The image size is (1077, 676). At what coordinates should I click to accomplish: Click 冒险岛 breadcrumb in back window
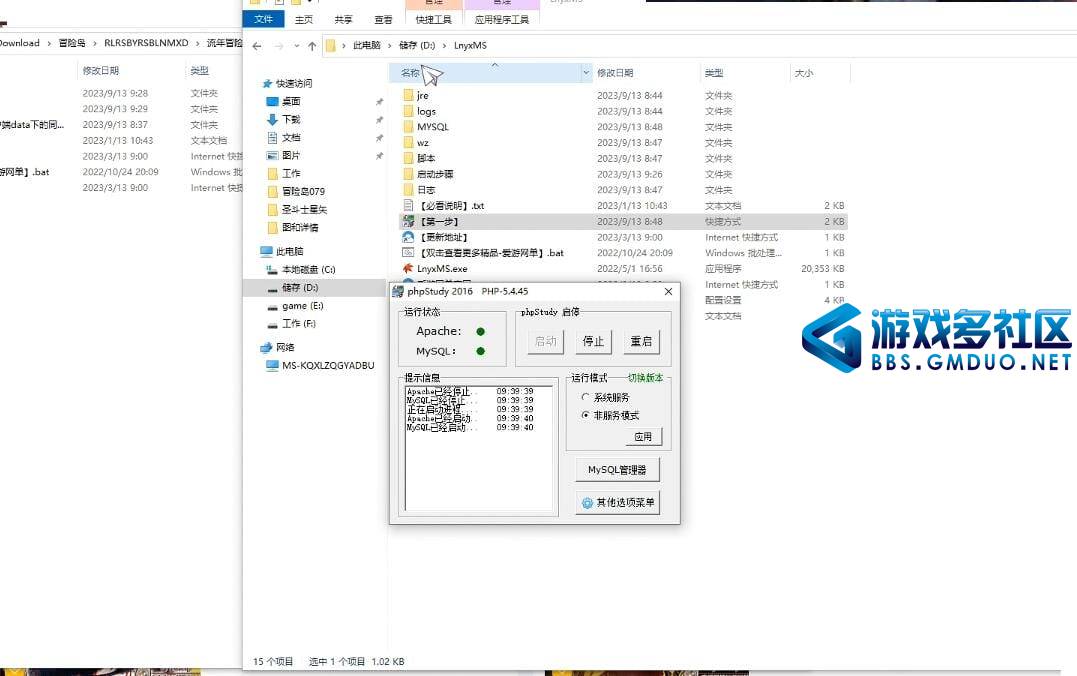point(72,43)
